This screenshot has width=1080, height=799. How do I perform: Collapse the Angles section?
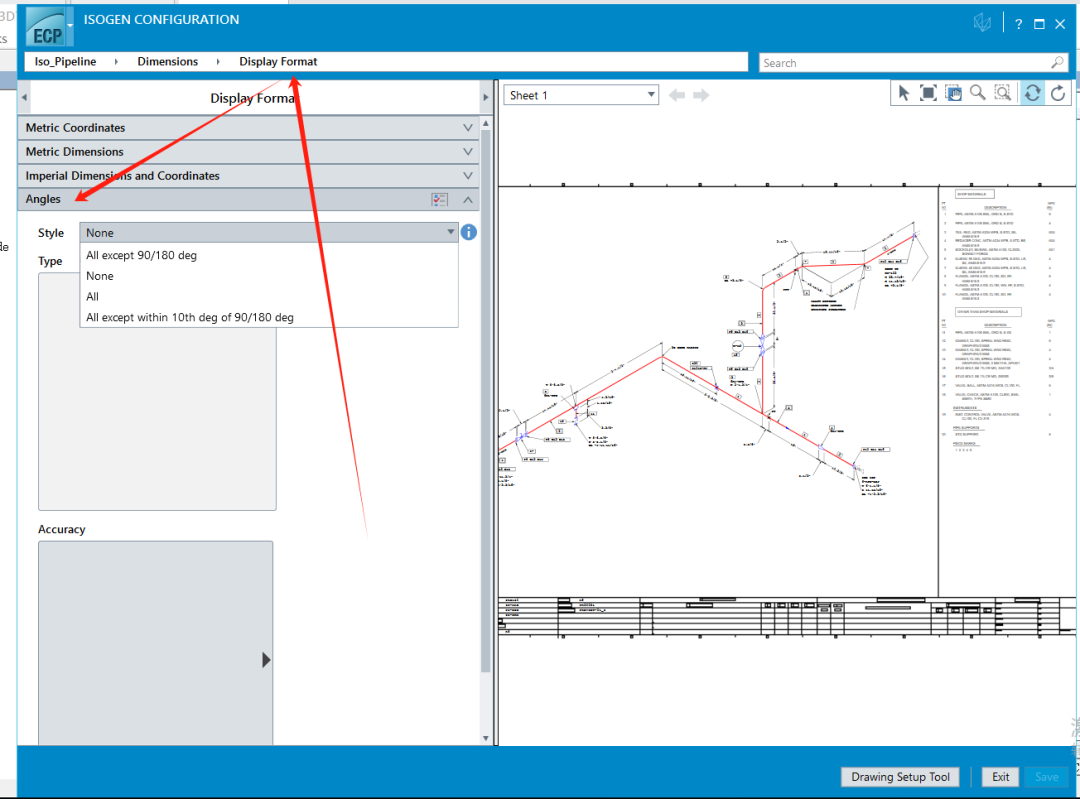(x=468, y=200)
